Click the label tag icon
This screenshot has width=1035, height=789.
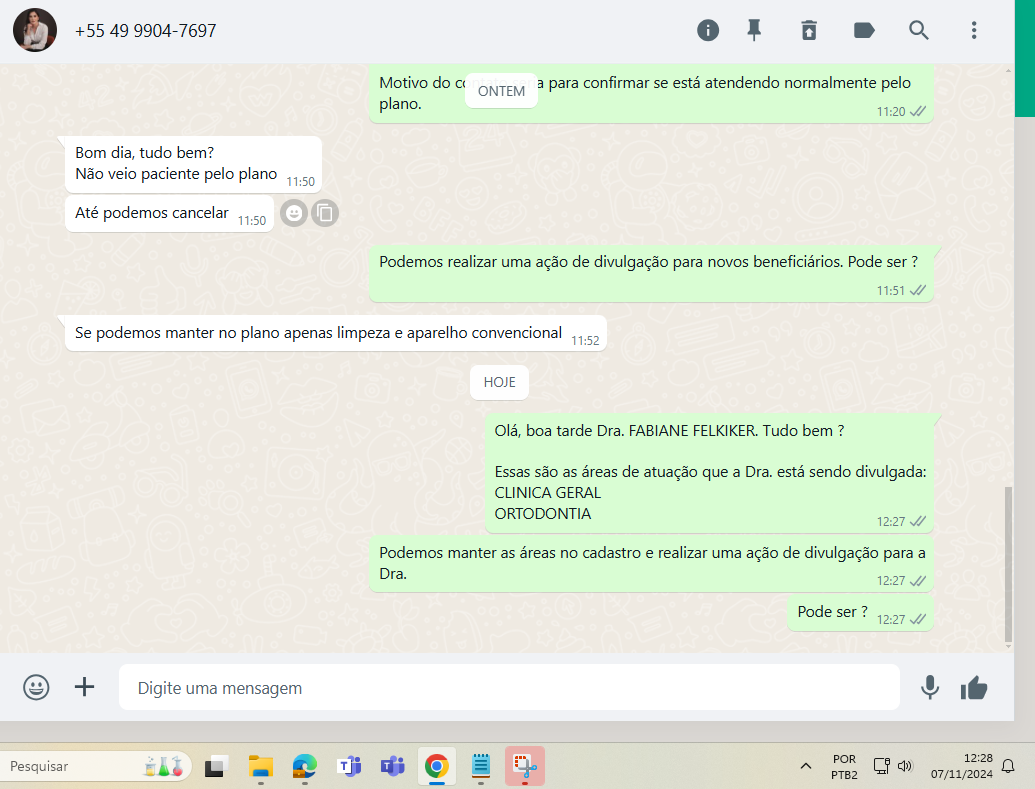coord(864,30)
